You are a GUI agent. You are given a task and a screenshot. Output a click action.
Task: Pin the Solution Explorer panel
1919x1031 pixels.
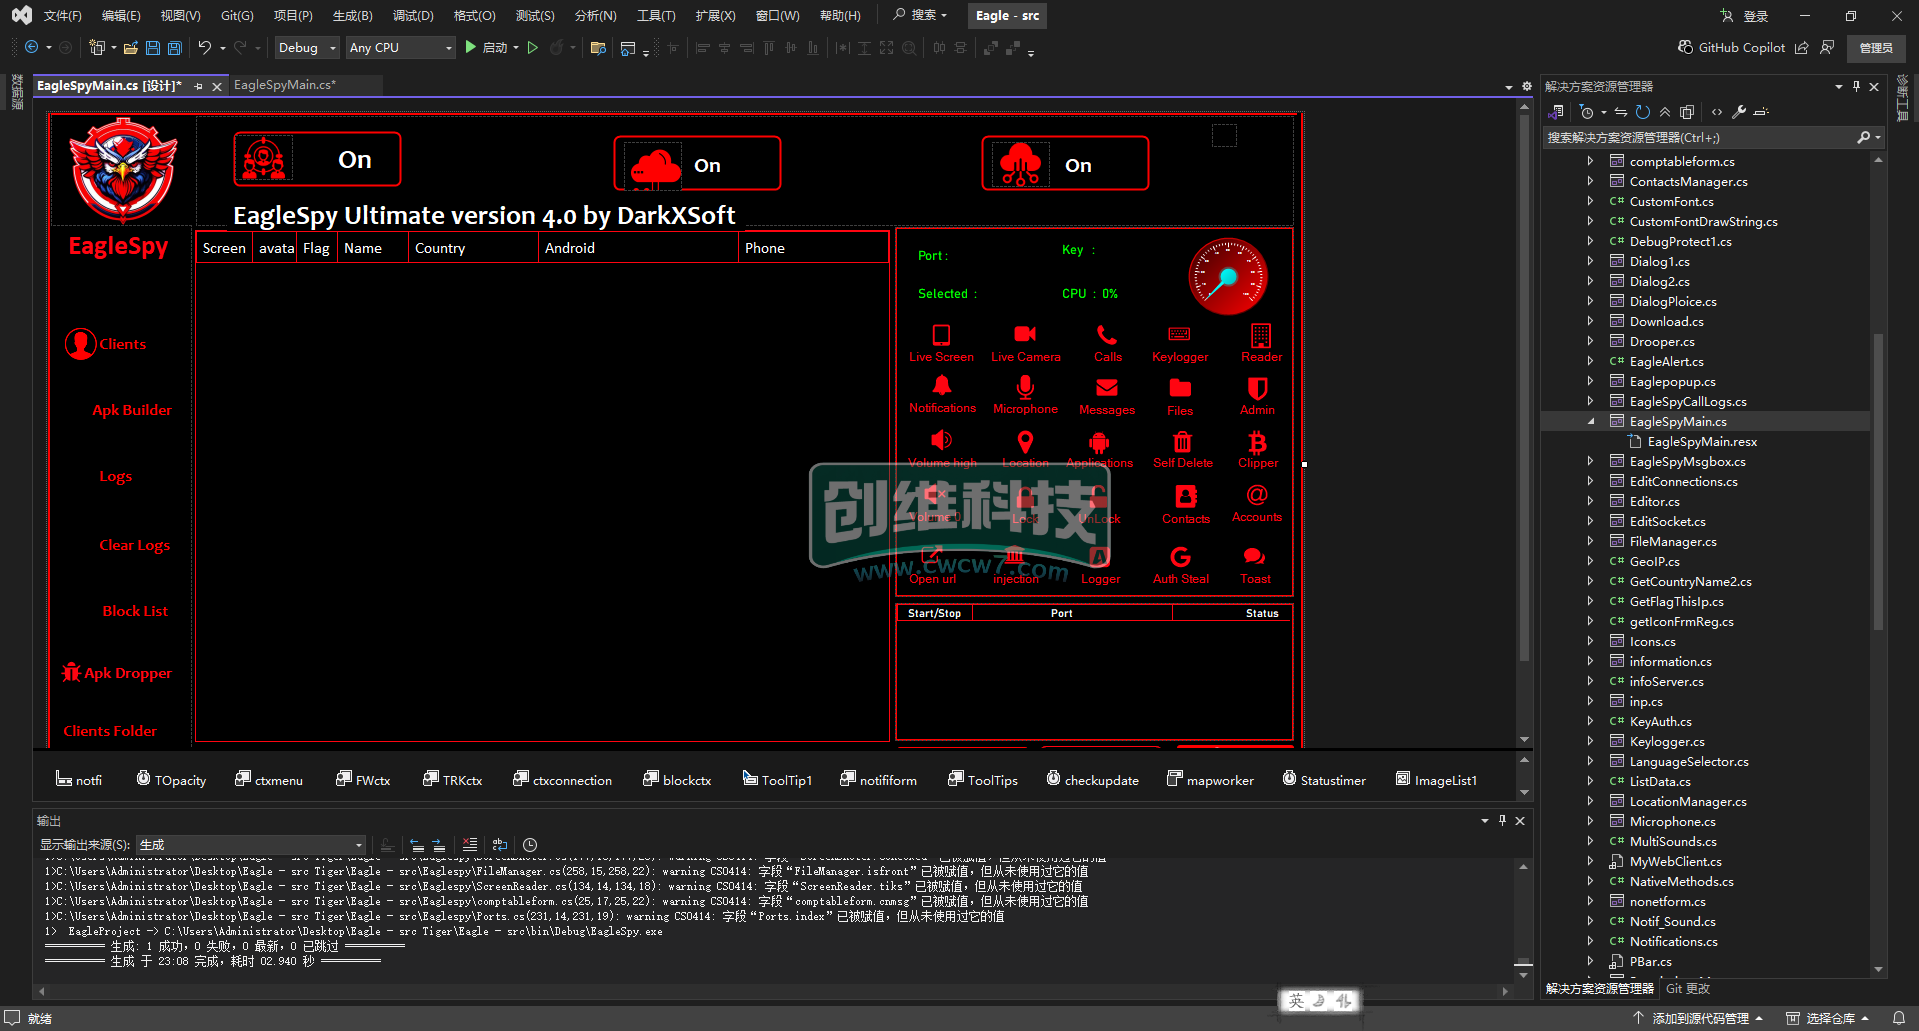coord(1856,87)
